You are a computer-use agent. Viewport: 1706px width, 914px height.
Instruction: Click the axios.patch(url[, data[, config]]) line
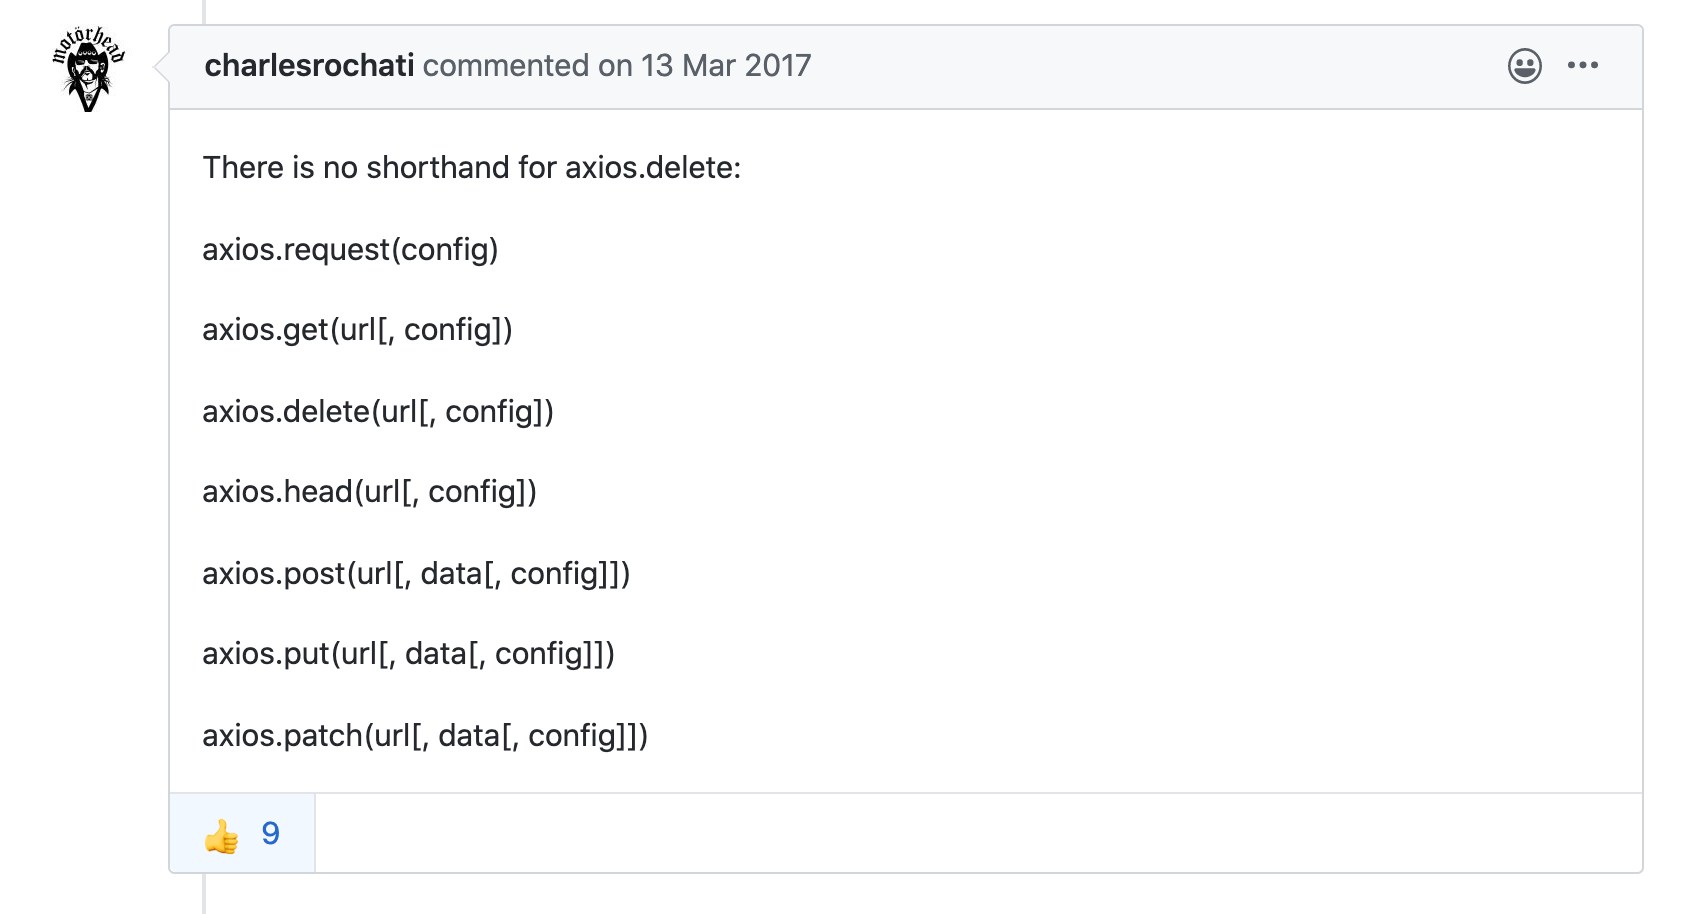[x=425, y=735]
